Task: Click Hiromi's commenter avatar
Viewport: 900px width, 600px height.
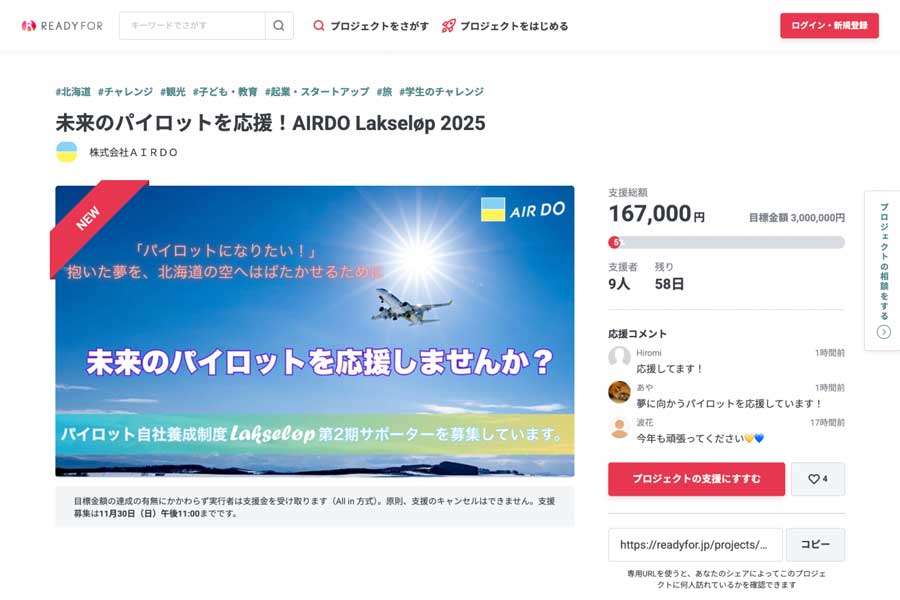Action: tap(619, 357)
